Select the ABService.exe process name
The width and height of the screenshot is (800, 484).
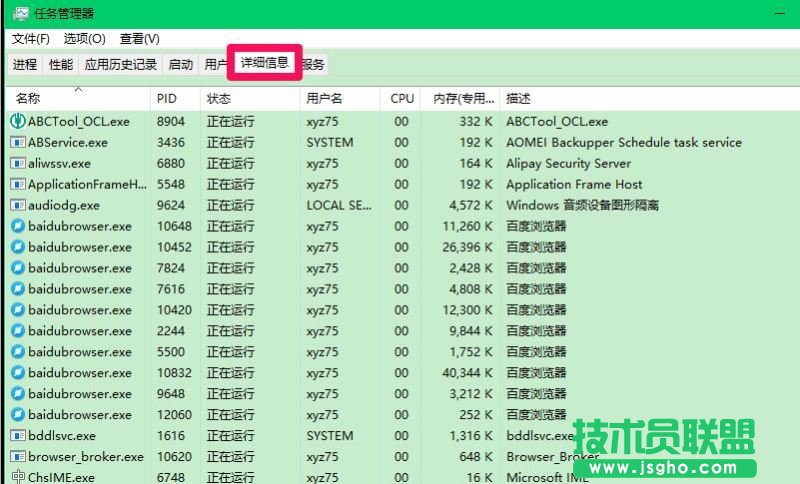click(x=68, y=142)
